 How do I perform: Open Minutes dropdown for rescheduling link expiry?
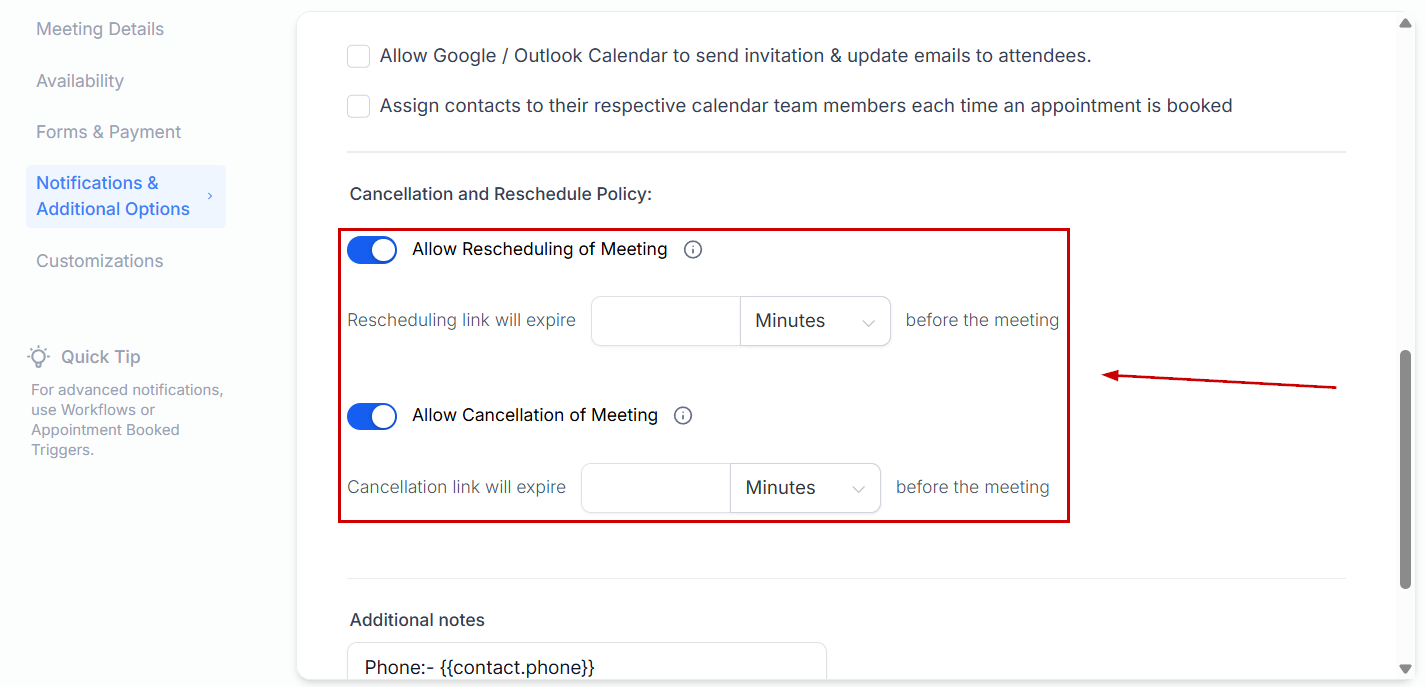[x=815, y=321]
